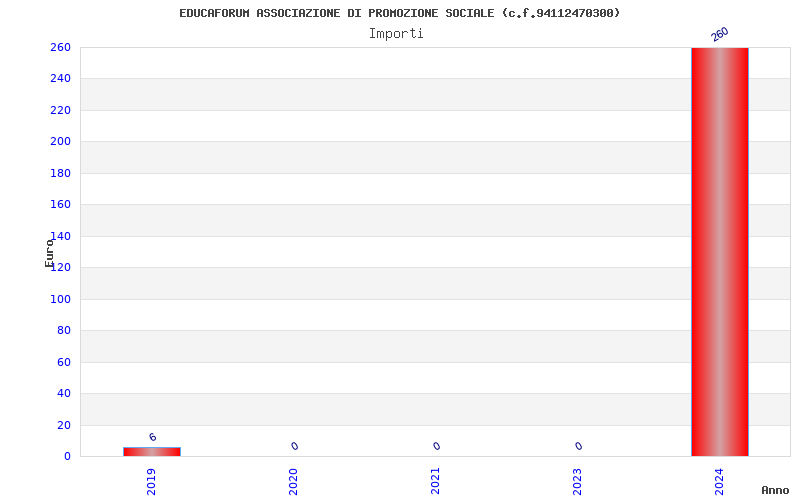Click the y-axis tick 200
800x500 pixels.
click(x=60, y=141)
